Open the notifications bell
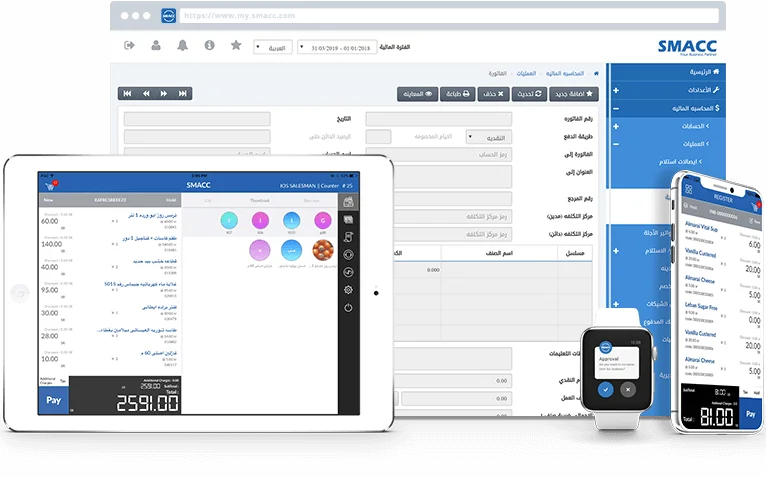766x477 pixels. [182, 45]
